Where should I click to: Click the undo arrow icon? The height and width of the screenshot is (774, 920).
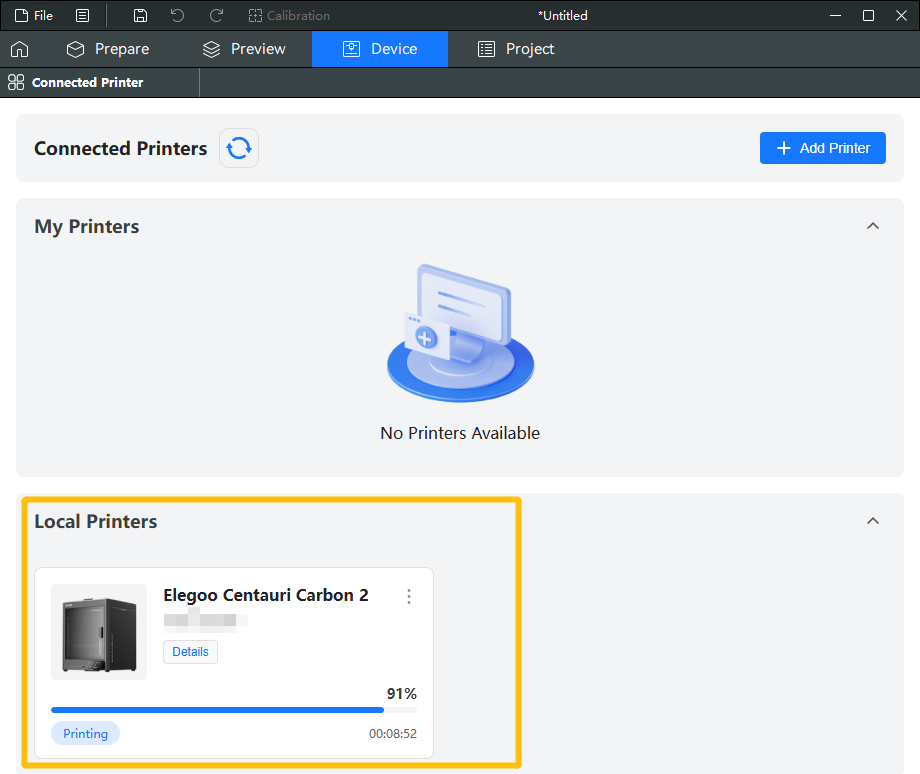177,15
